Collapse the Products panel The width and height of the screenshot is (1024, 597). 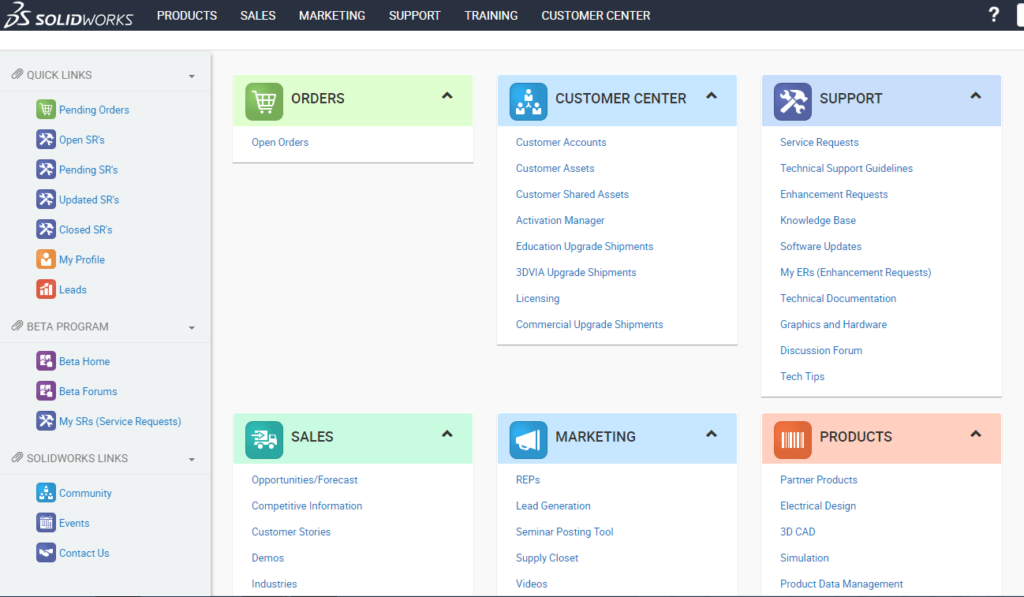click(976, 434)
